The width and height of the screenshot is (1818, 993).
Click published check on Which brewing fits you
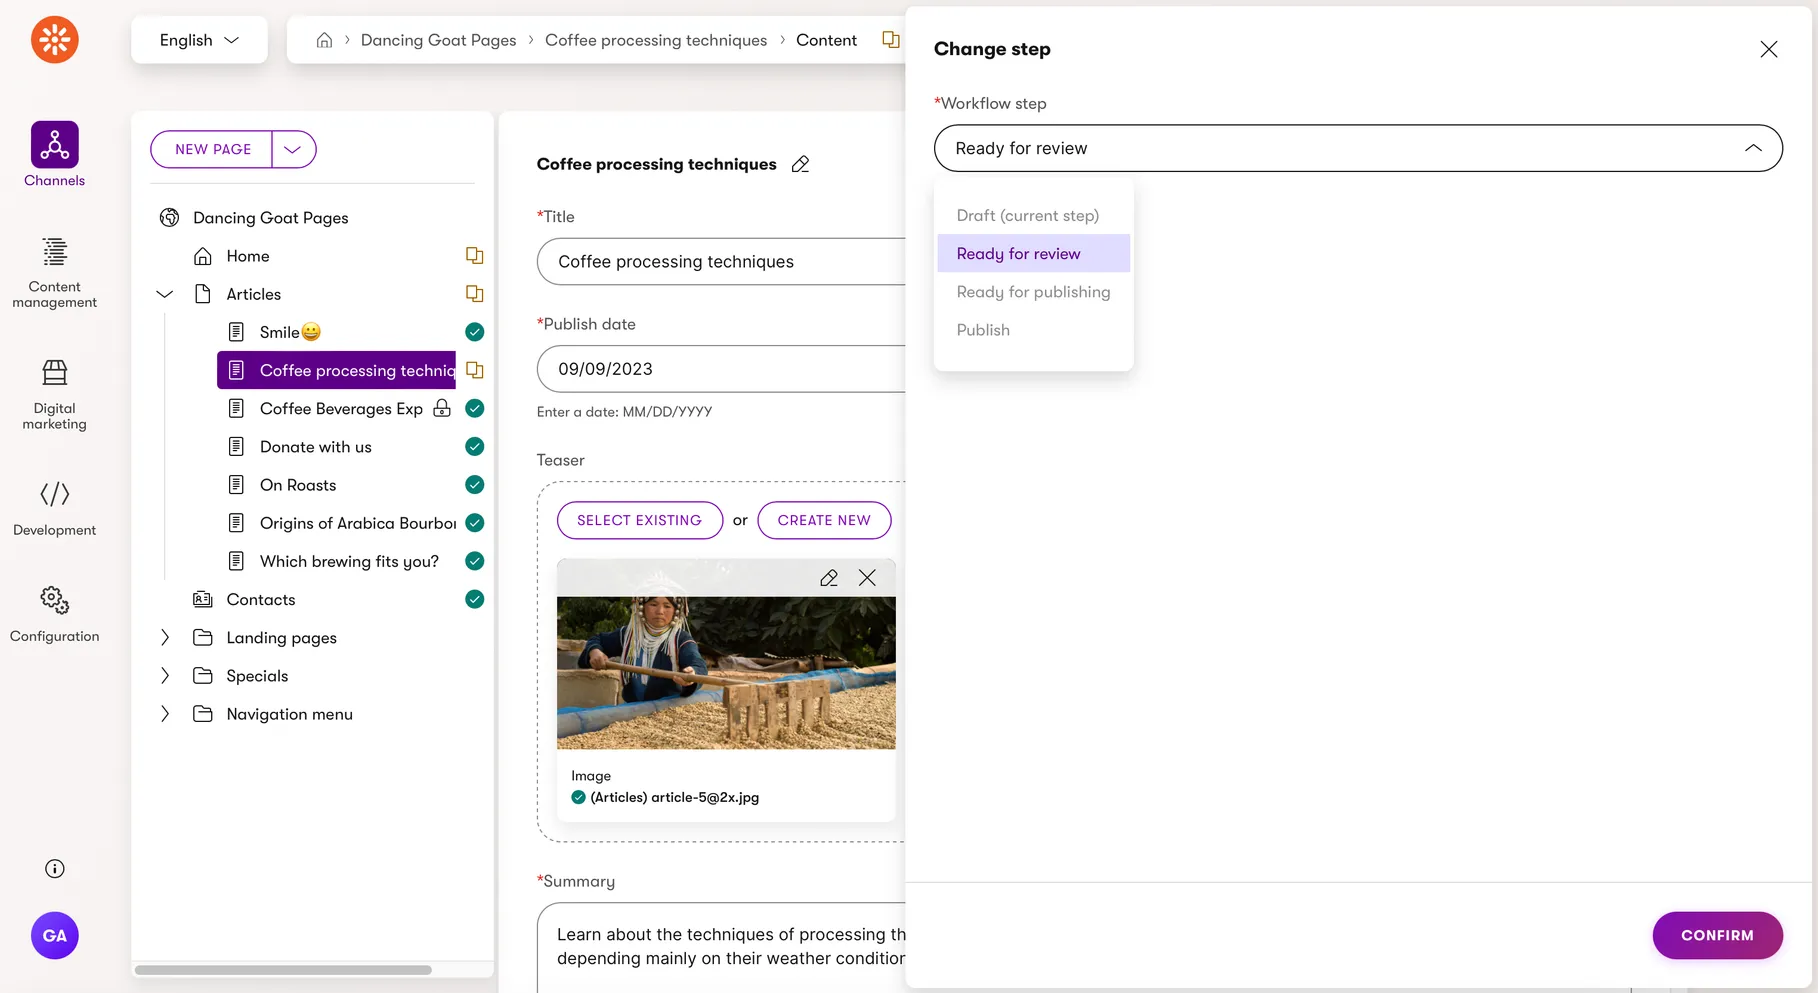(475, 561)
